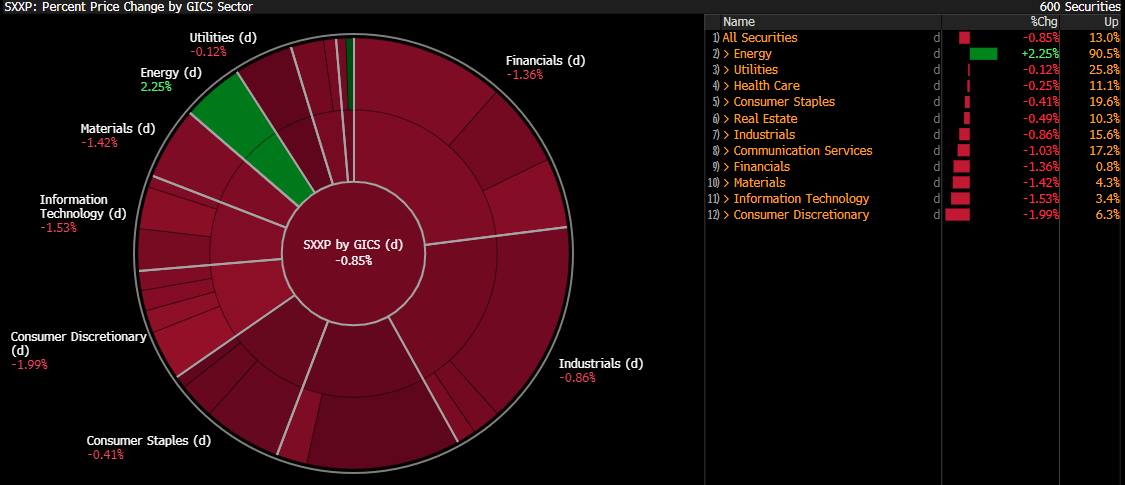1125x485 pixels.
Task: Click the 13.0% Up value for All Securities
Action: [x=1103, y=37]
